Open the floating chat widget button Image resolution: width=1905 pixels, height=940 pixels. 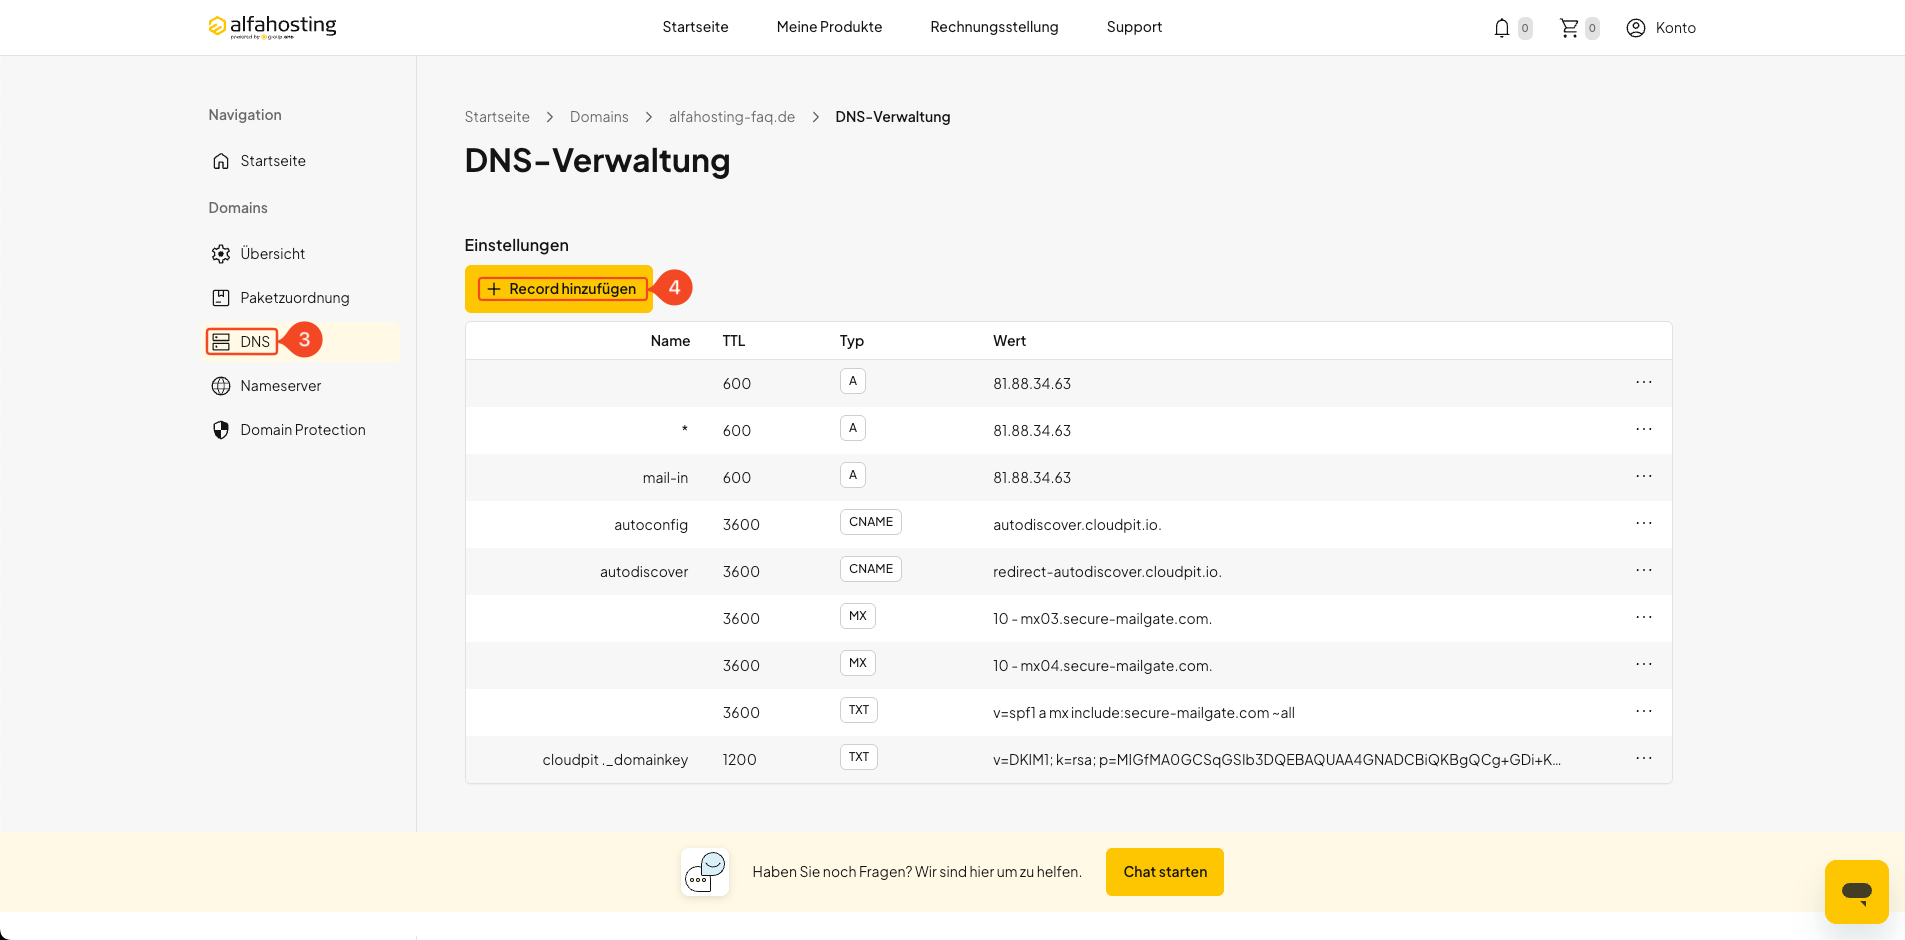point(1857,892)
